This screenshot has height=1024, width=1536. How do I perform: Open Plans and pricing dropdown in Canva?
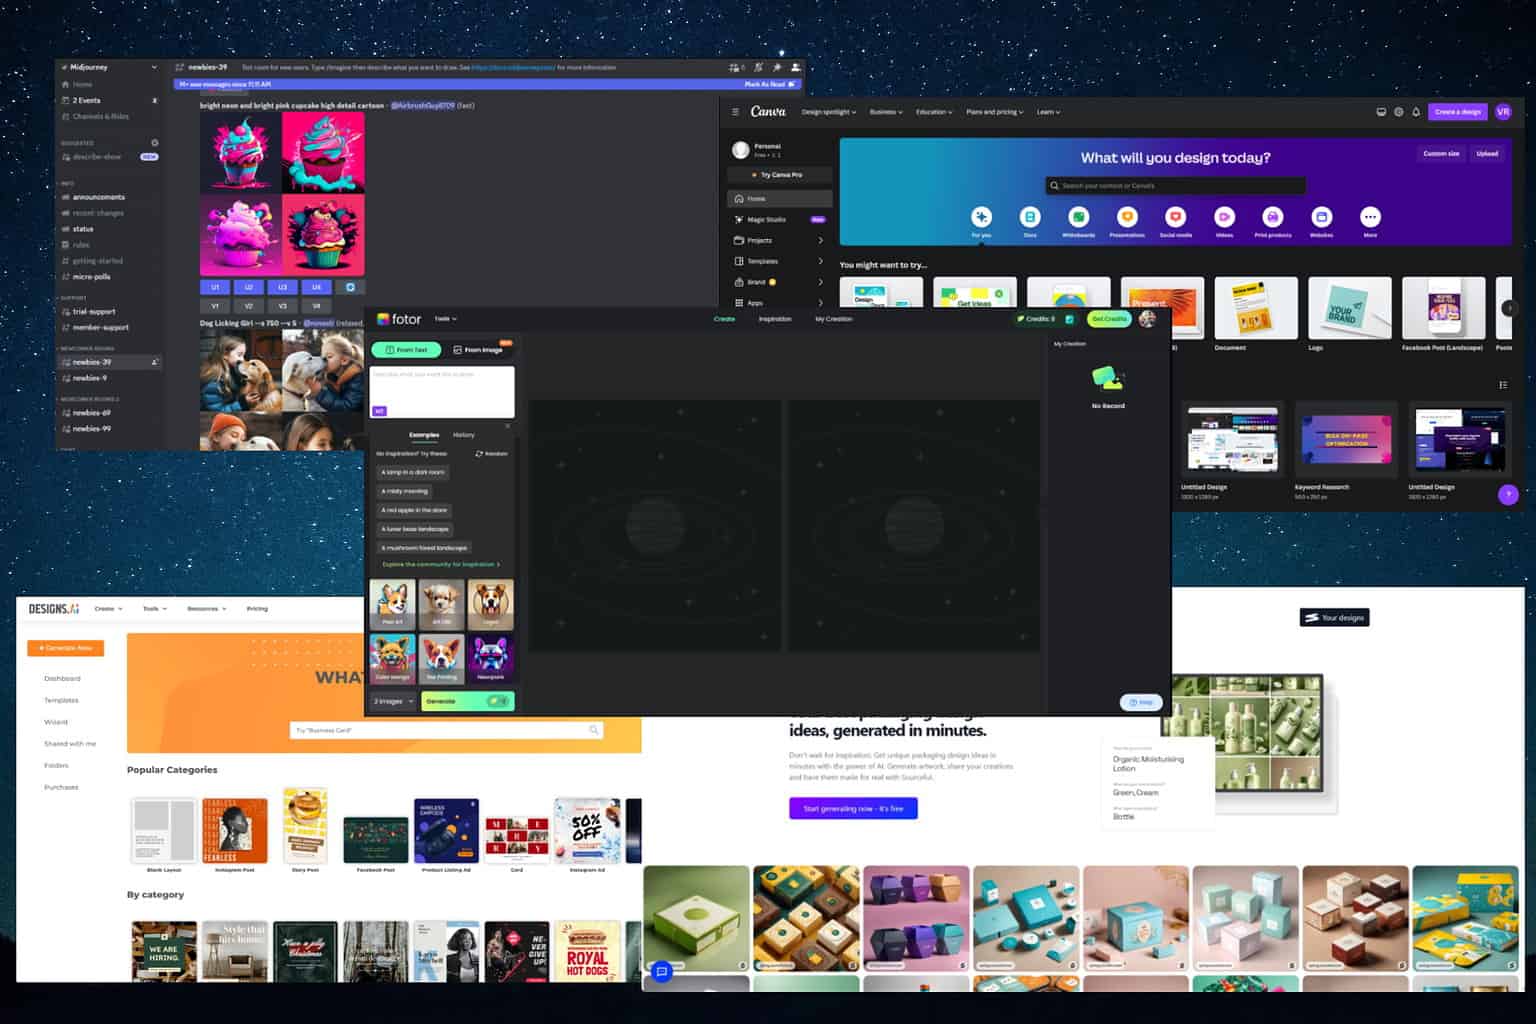click(x=995, y=112)
